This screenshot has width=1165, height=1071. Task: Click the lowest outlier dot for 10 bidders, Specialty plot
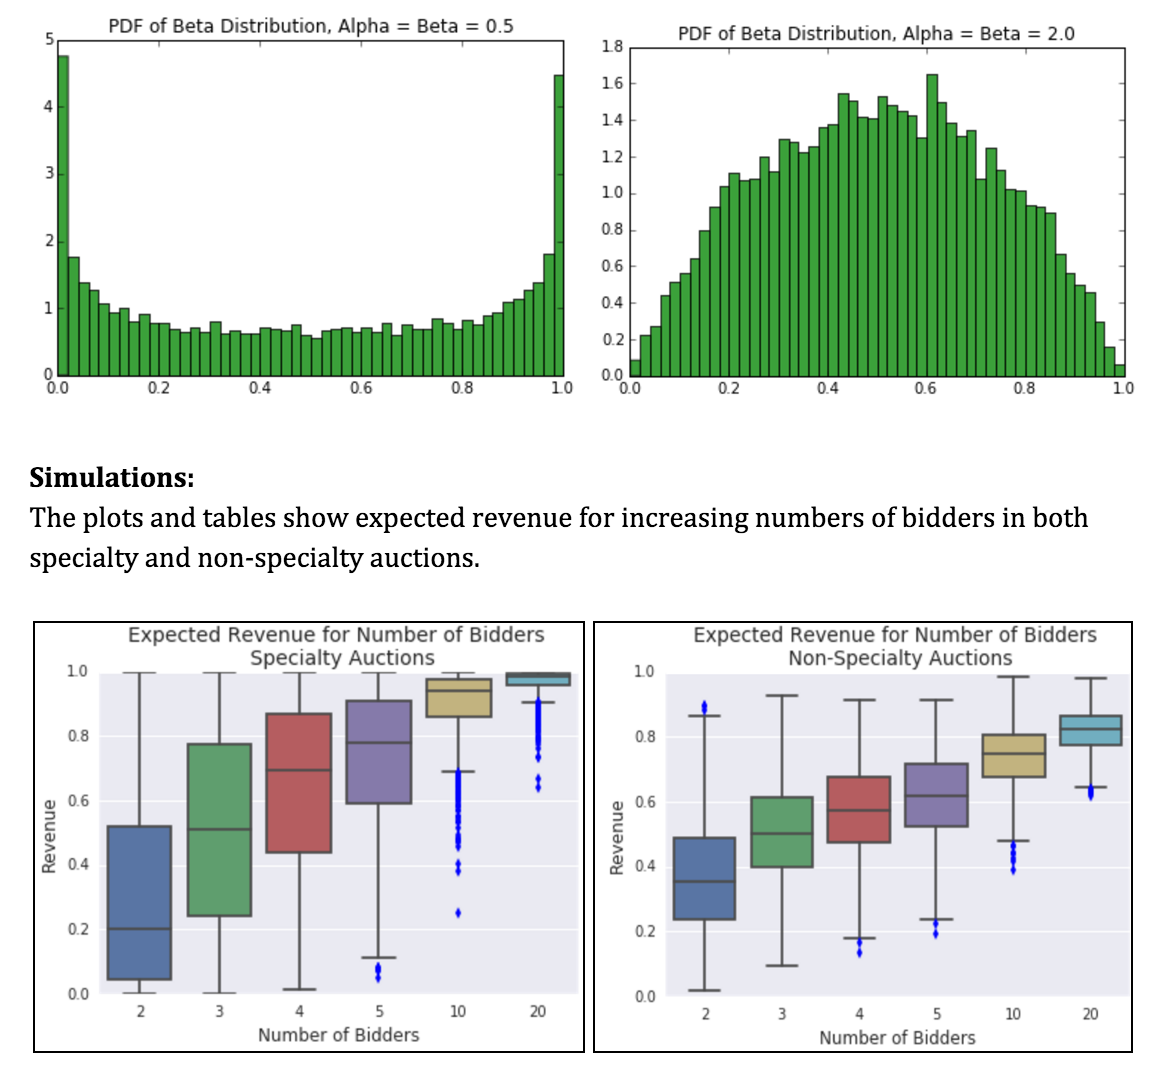click(458, 912)
